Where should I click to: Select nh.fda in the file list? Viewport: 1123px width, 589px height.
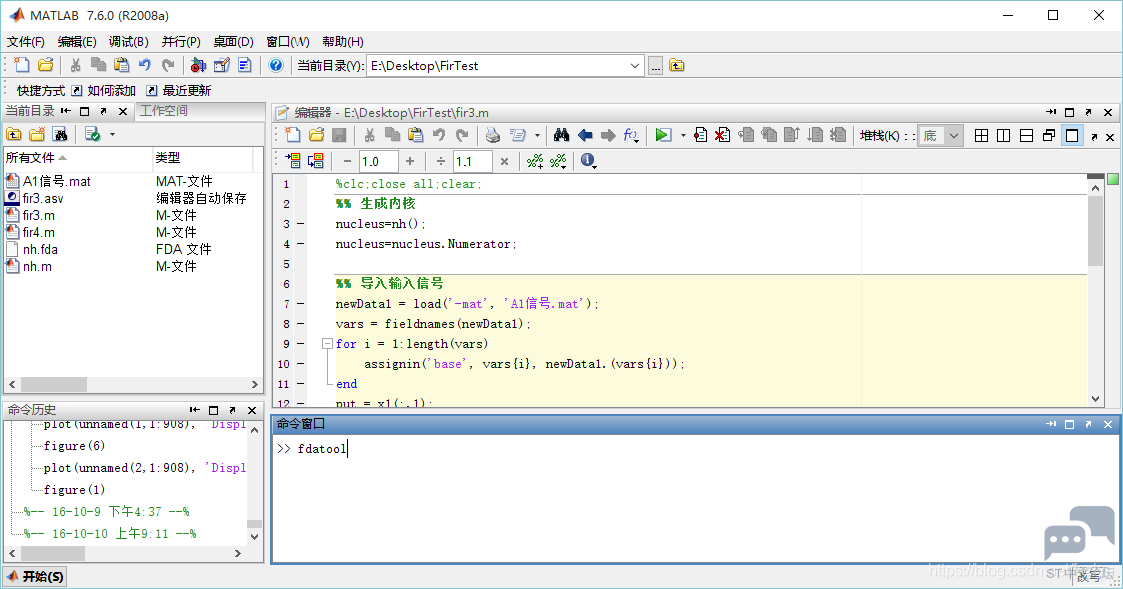(x=40, y=249)
